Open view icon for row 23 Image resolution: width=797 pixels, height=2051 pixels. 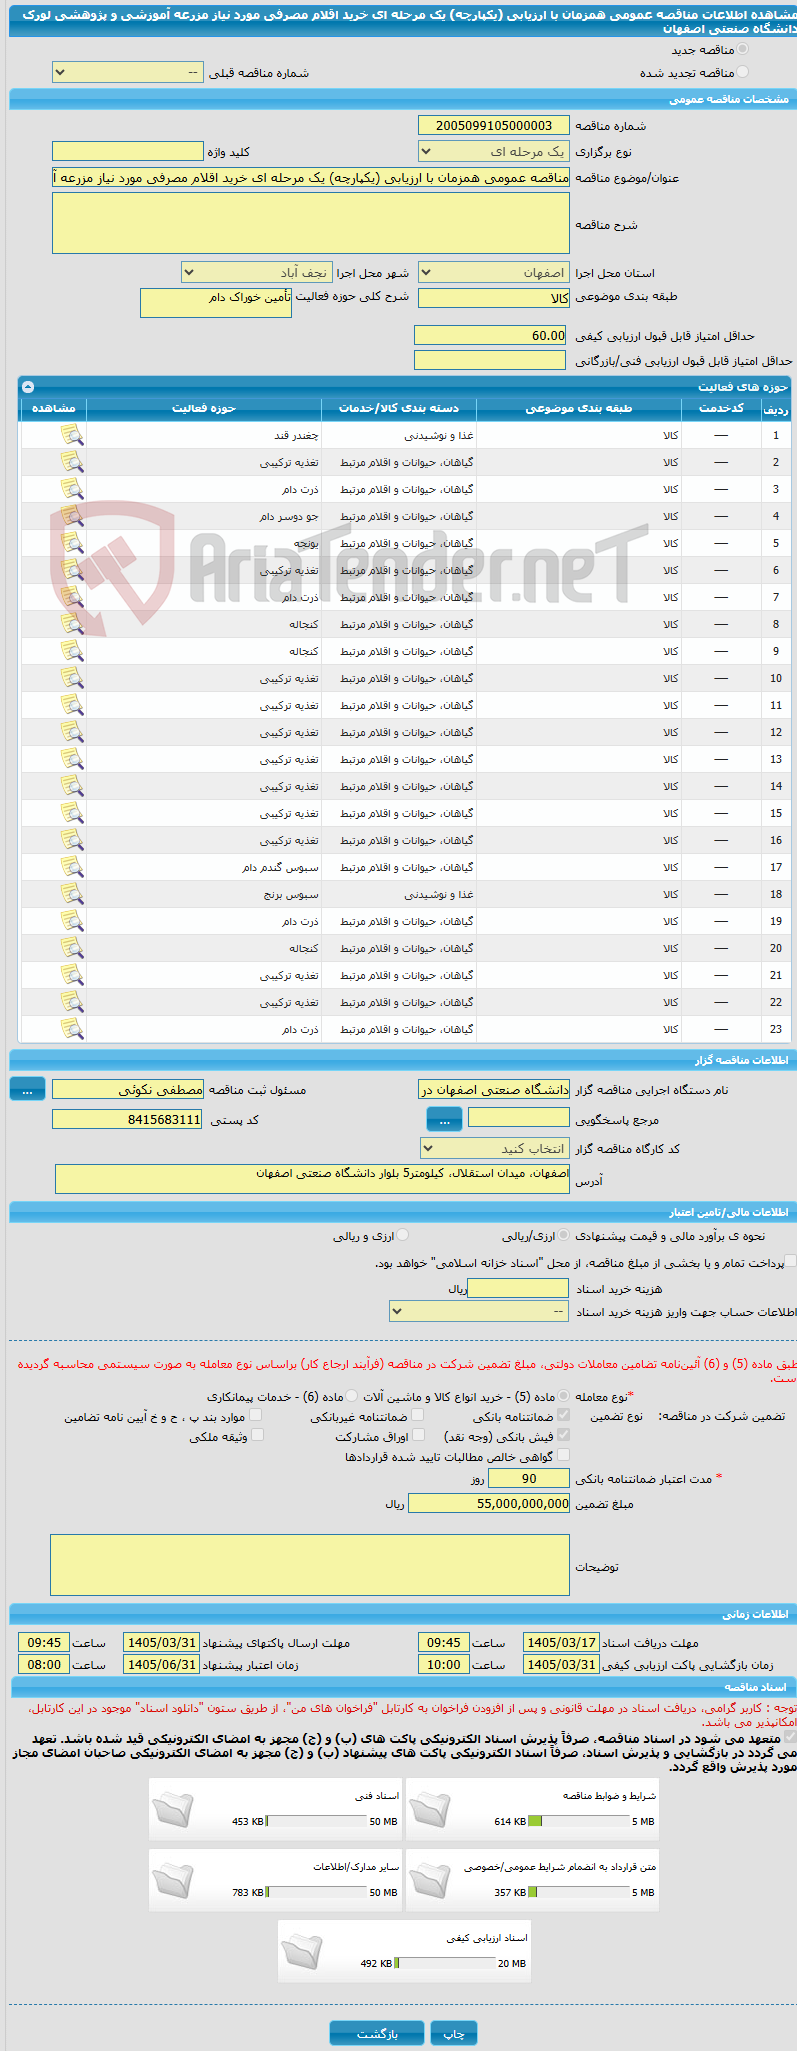point(71,1029)
